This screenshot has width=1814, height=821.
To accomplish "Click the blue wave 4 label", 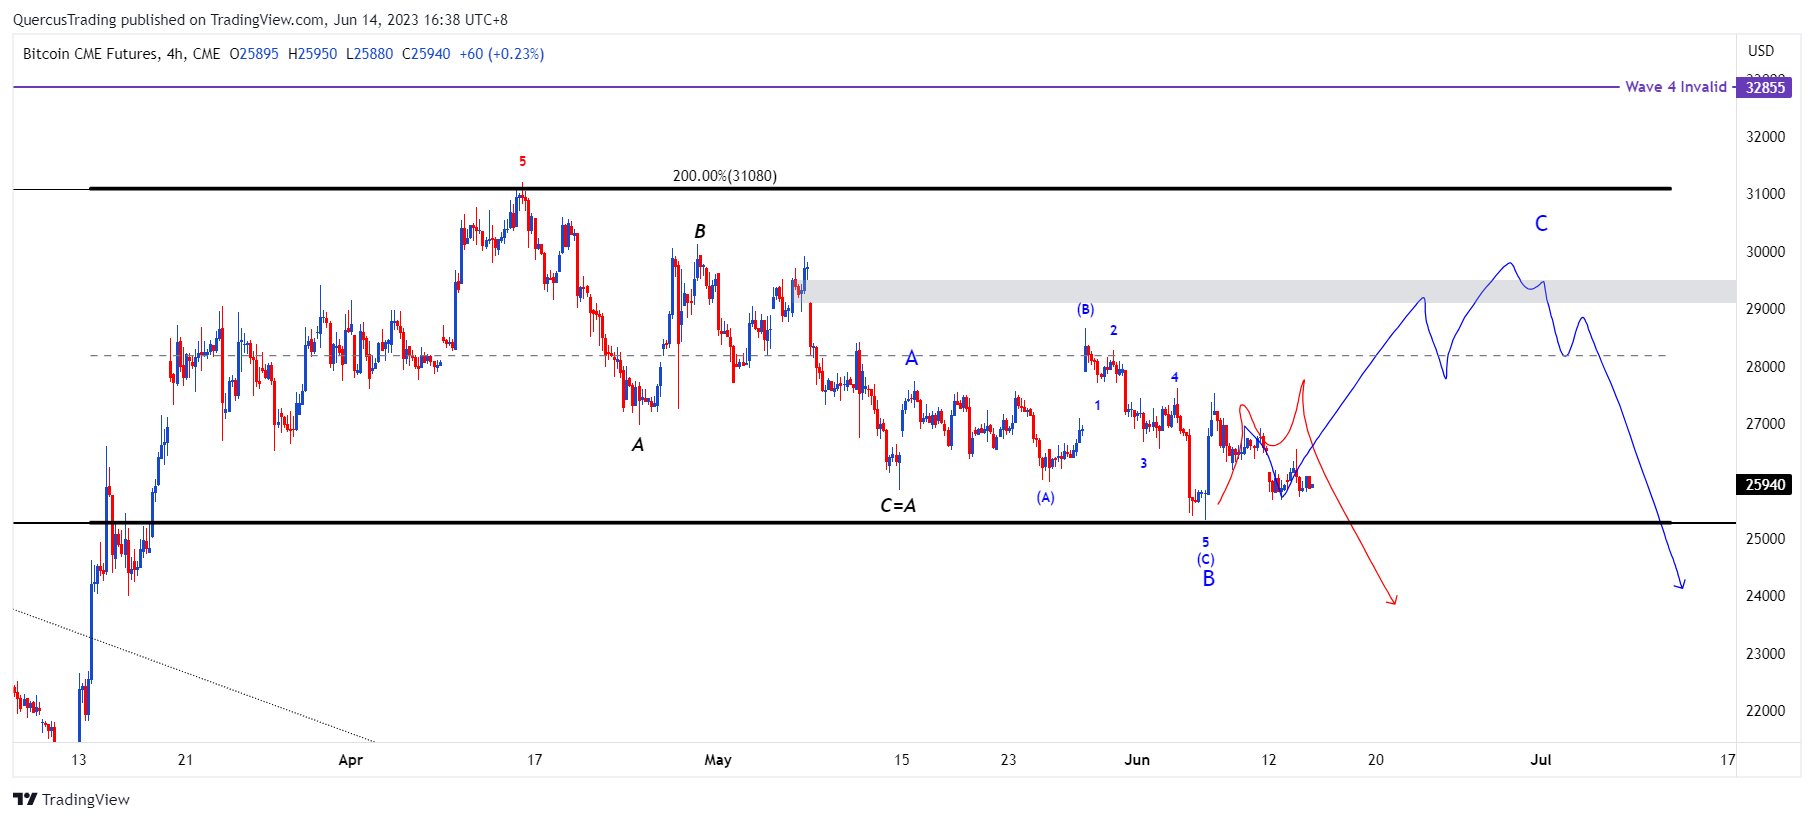I will point(1175,378).
